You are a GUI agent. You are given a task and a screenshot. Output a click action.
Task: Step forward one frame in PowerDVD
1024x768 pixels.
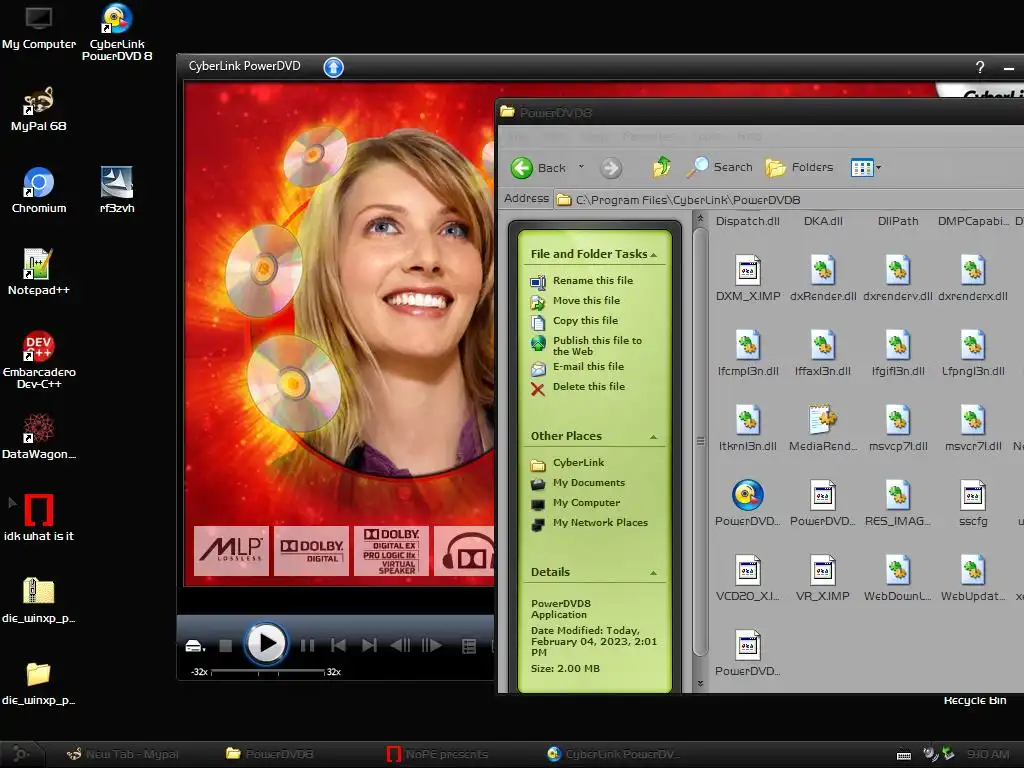coord(432,646)
